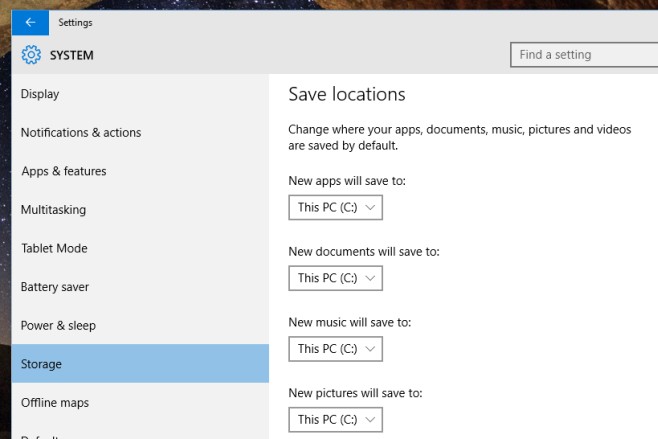Image resolution: width=658 pixels, height=439 pixels.
Task: Click the chevron on New music dropdown
Action: point(370,349)
